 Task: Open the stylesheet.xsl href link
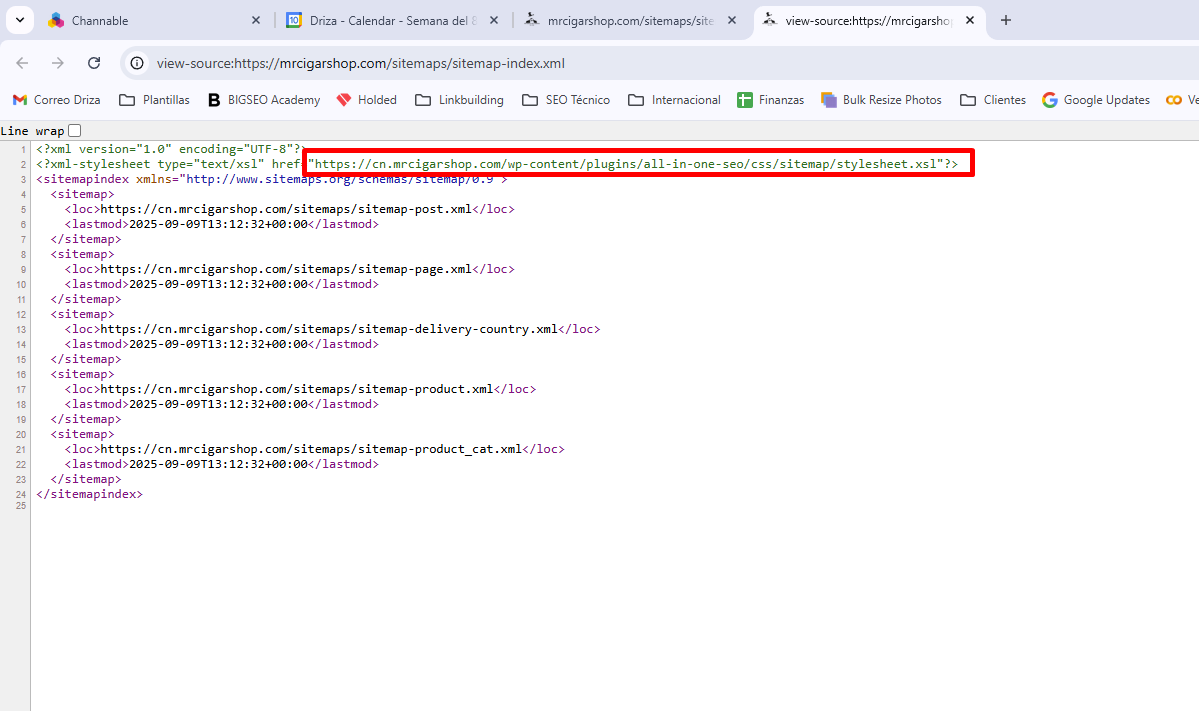coord(627,164)
